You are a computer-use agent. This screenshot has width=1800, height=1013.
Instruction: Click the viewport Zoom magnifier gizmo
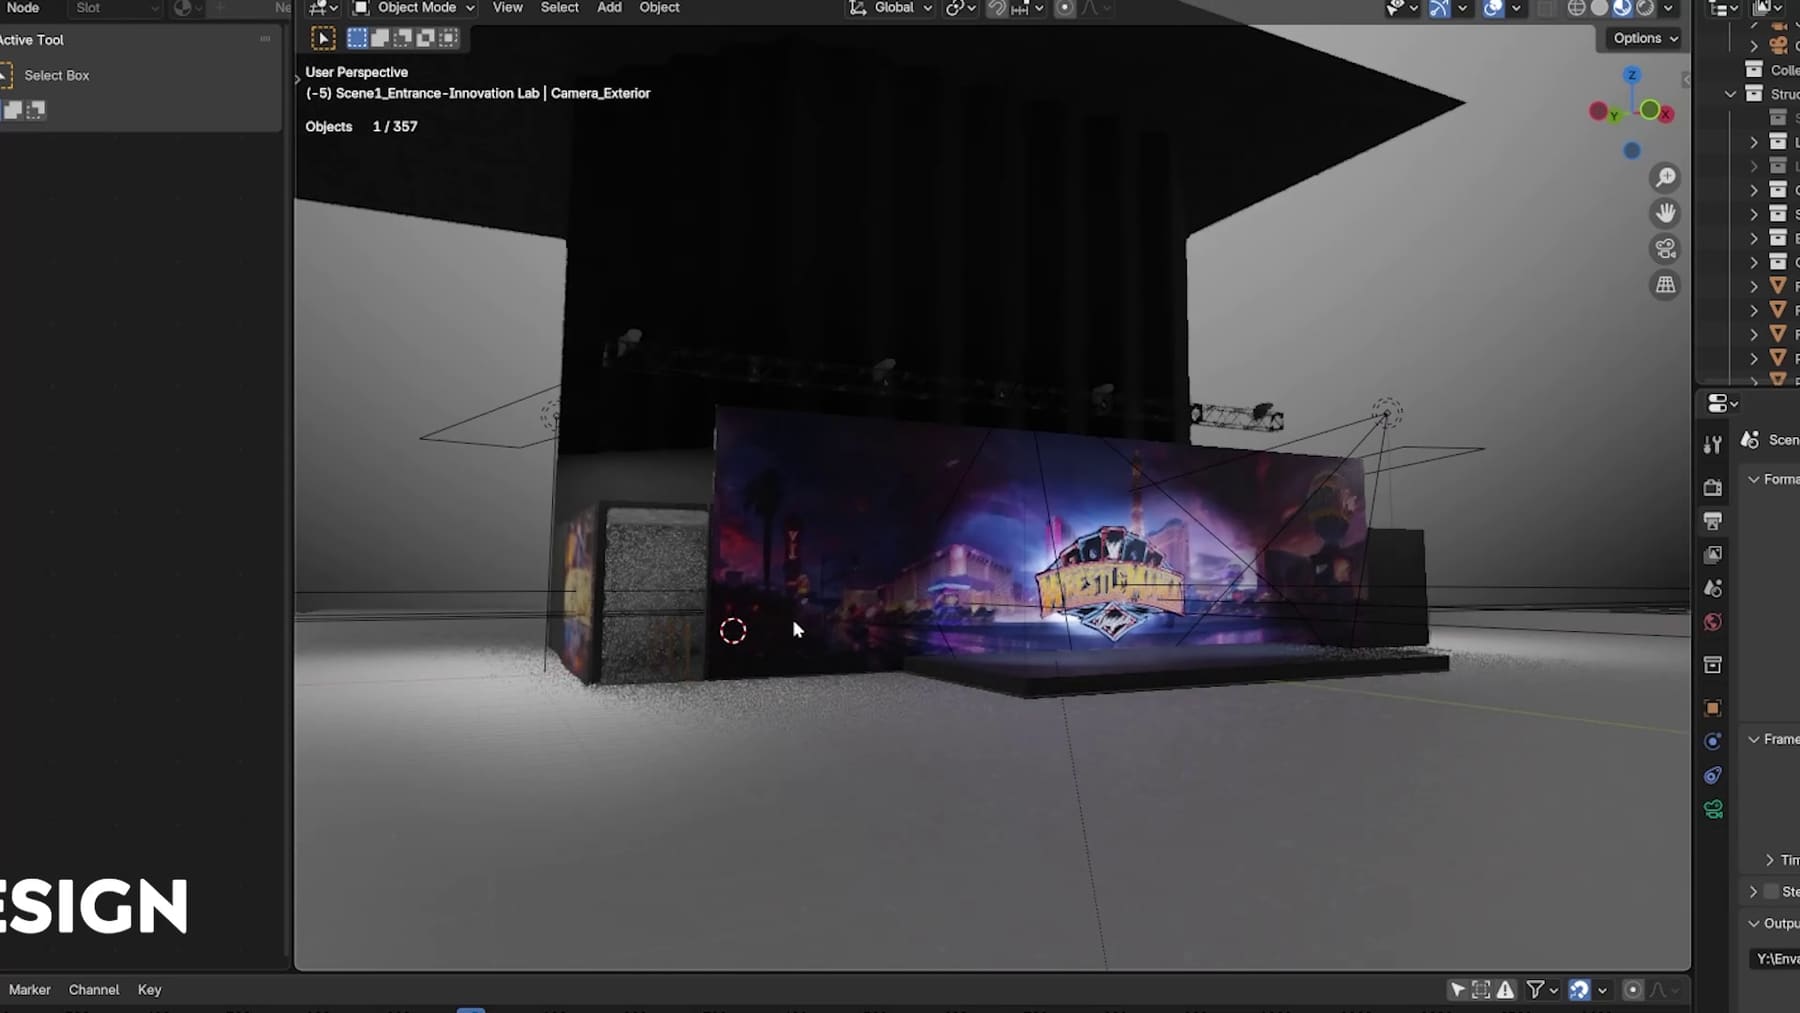[x=1665, y=178]
